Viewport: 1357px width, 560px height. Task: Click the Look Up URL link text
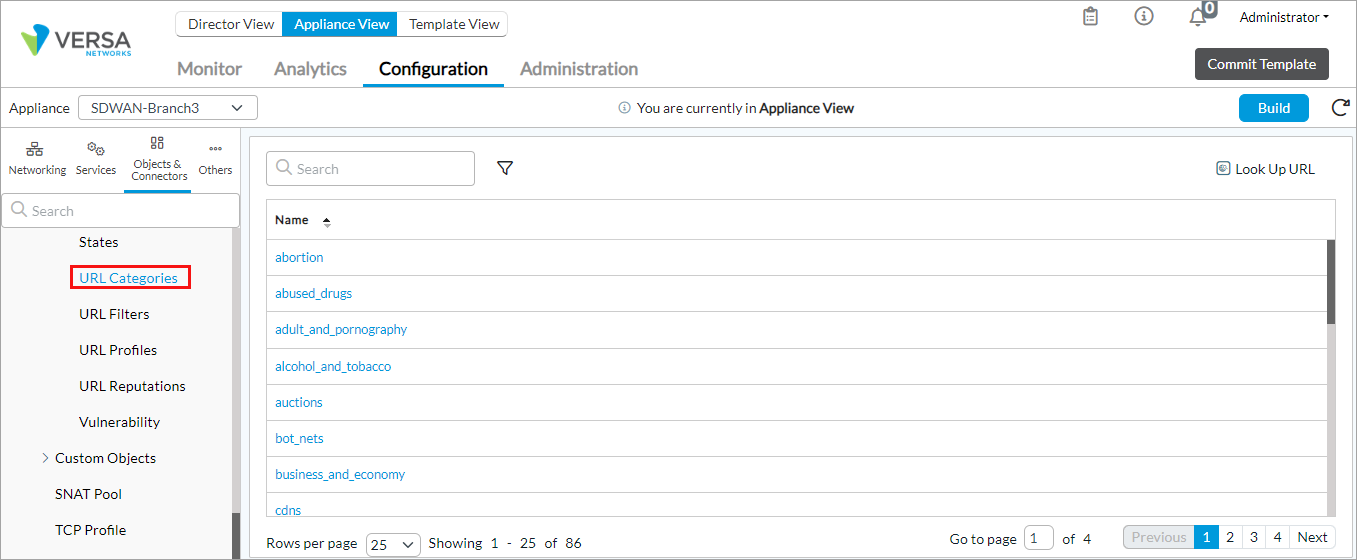tap(1275, 169)
